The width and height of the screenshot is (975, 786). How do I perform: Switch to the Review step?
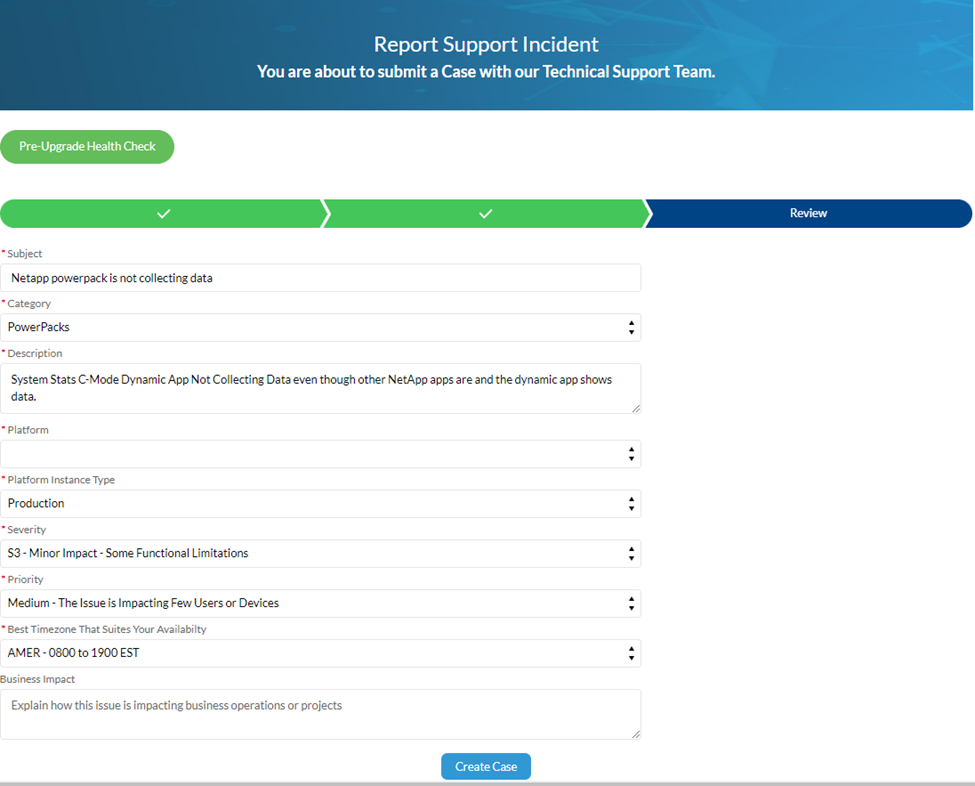click(x=808, y=213)
